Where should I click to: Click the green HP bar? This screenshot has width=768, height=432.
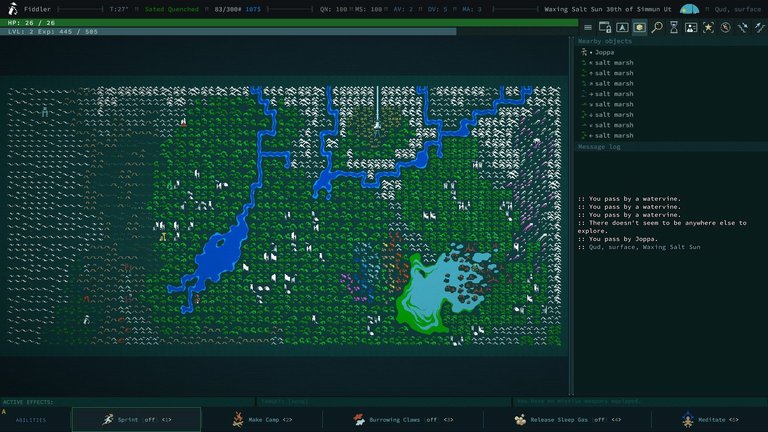click(289, 23)
